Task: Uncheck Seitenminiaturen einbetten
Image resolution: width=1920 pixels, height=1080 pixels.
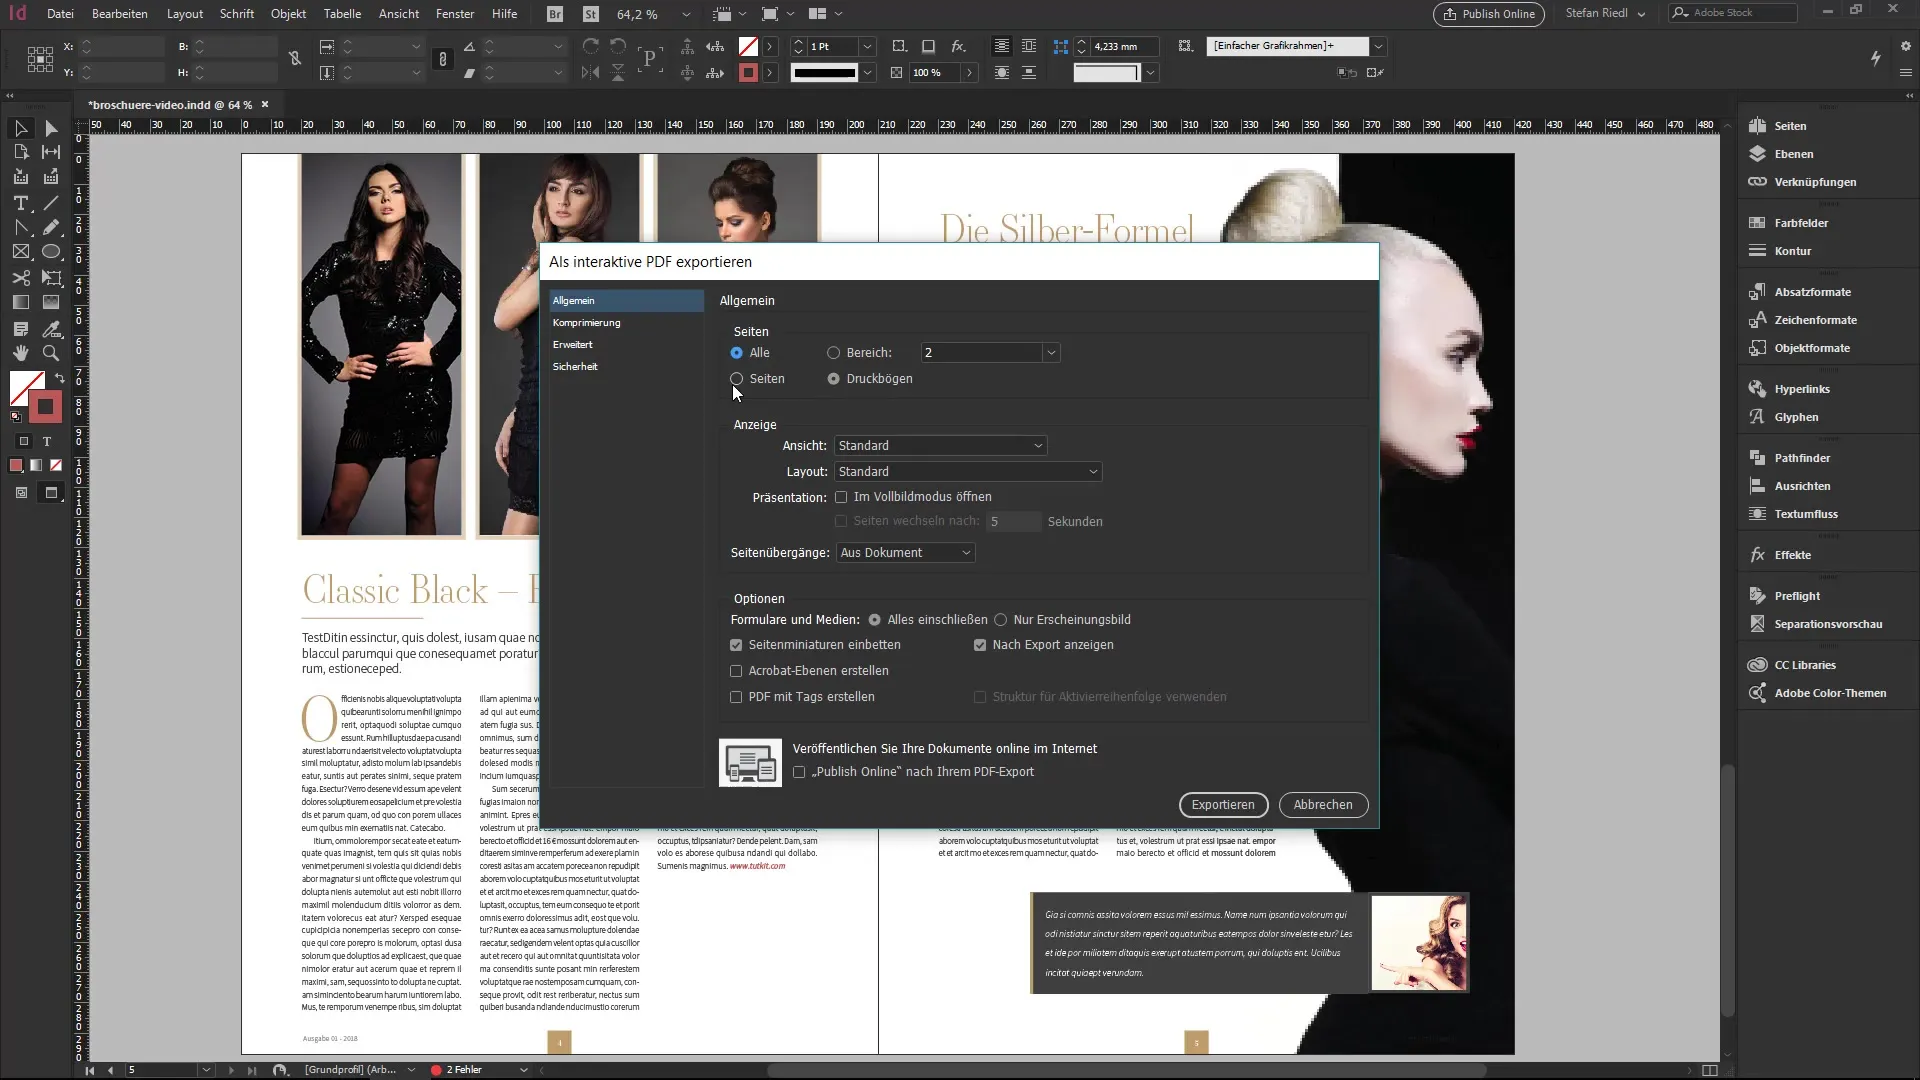Action: (736, 645)
